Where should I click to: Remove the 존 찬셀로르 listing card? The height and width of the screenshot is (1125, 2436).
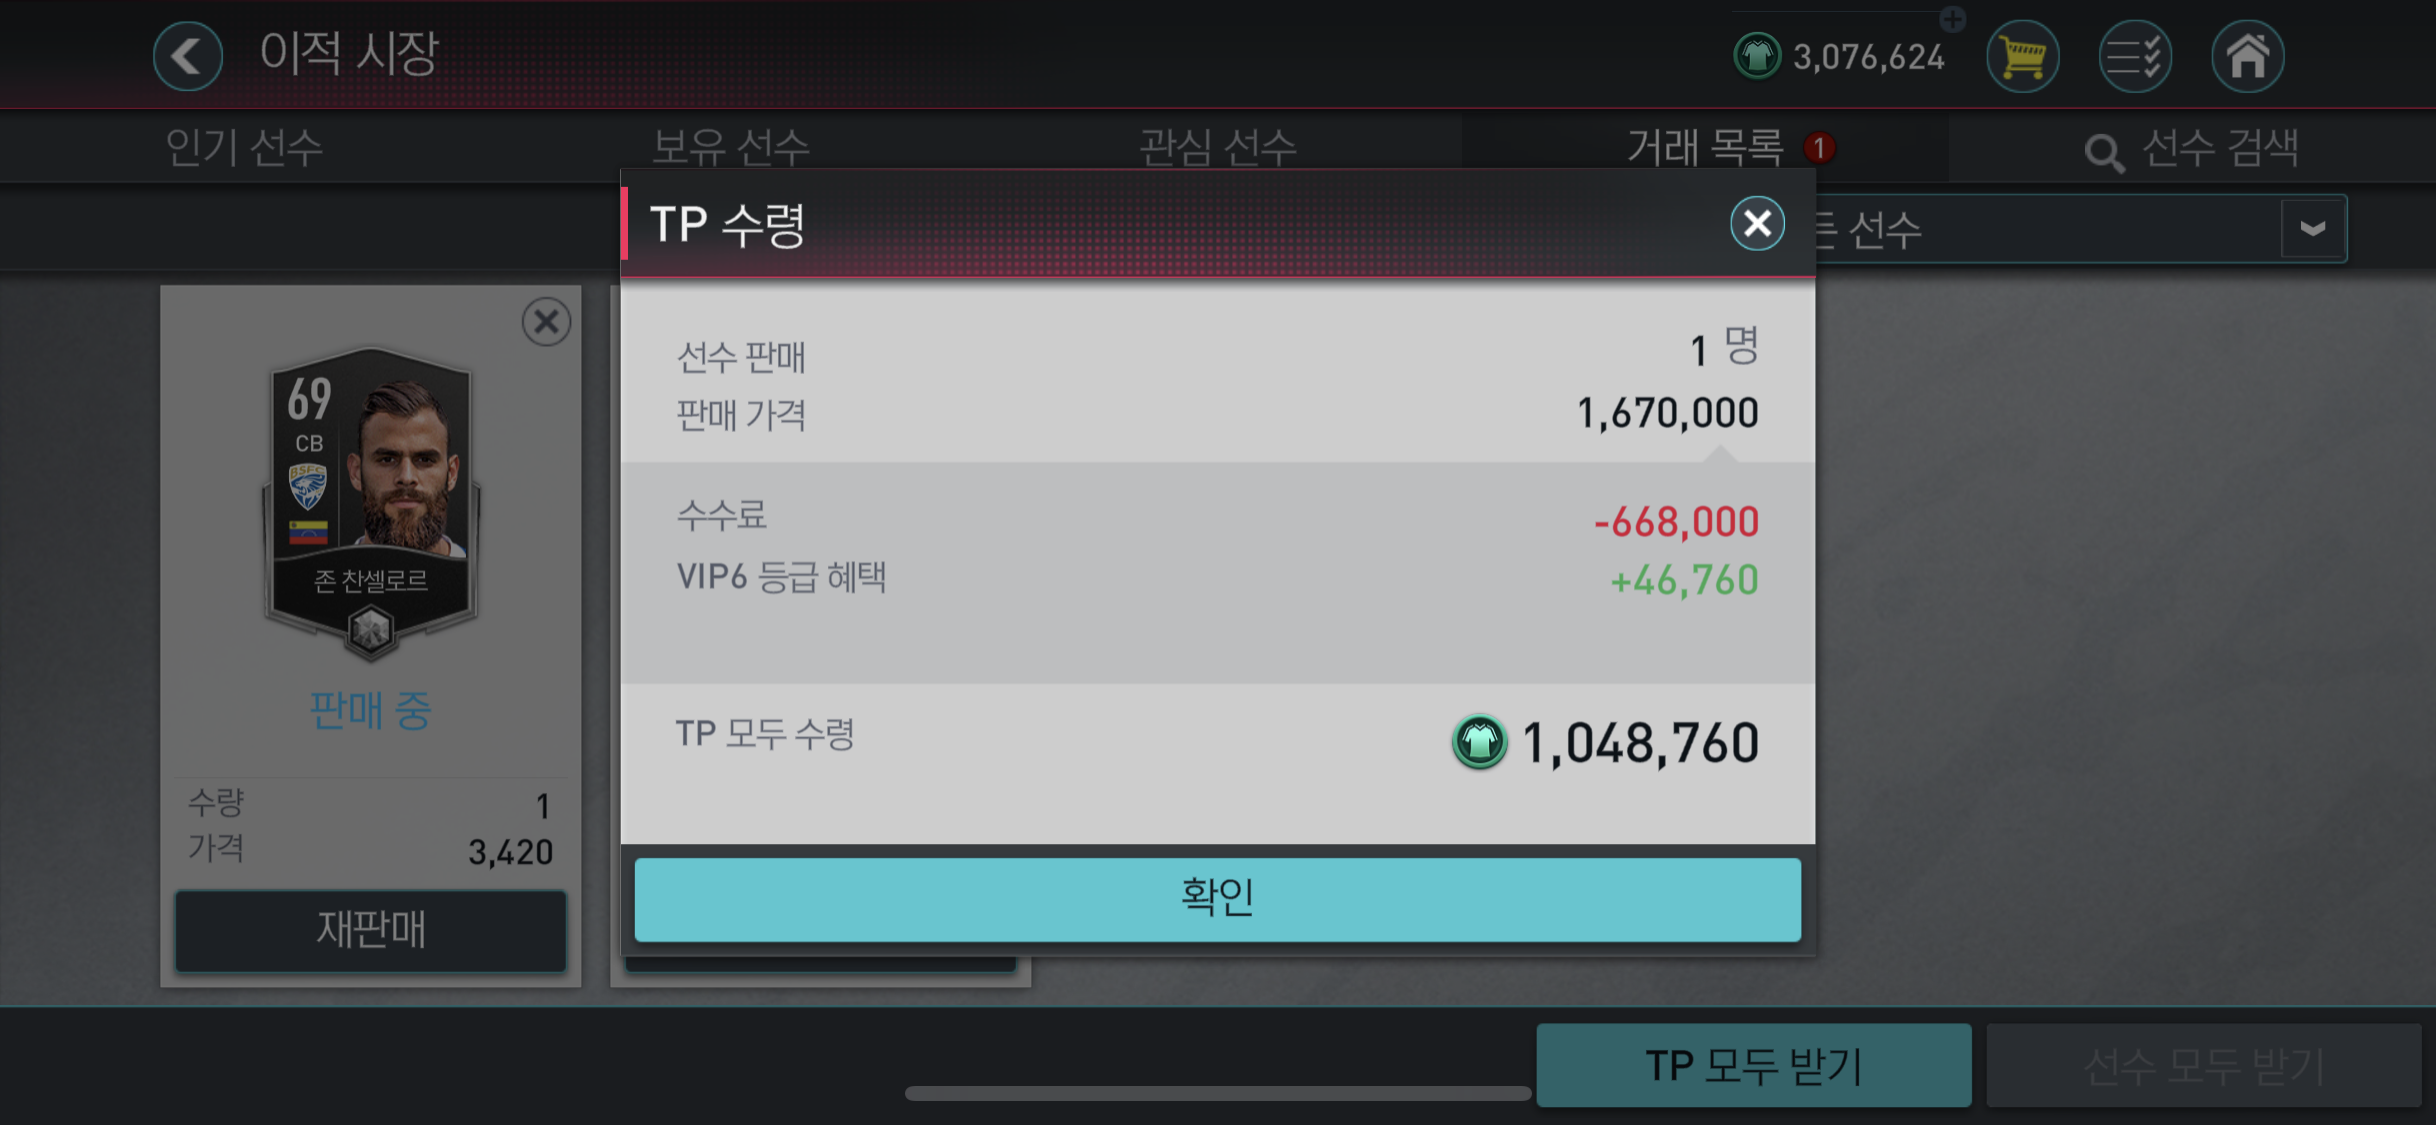(546, 322)
